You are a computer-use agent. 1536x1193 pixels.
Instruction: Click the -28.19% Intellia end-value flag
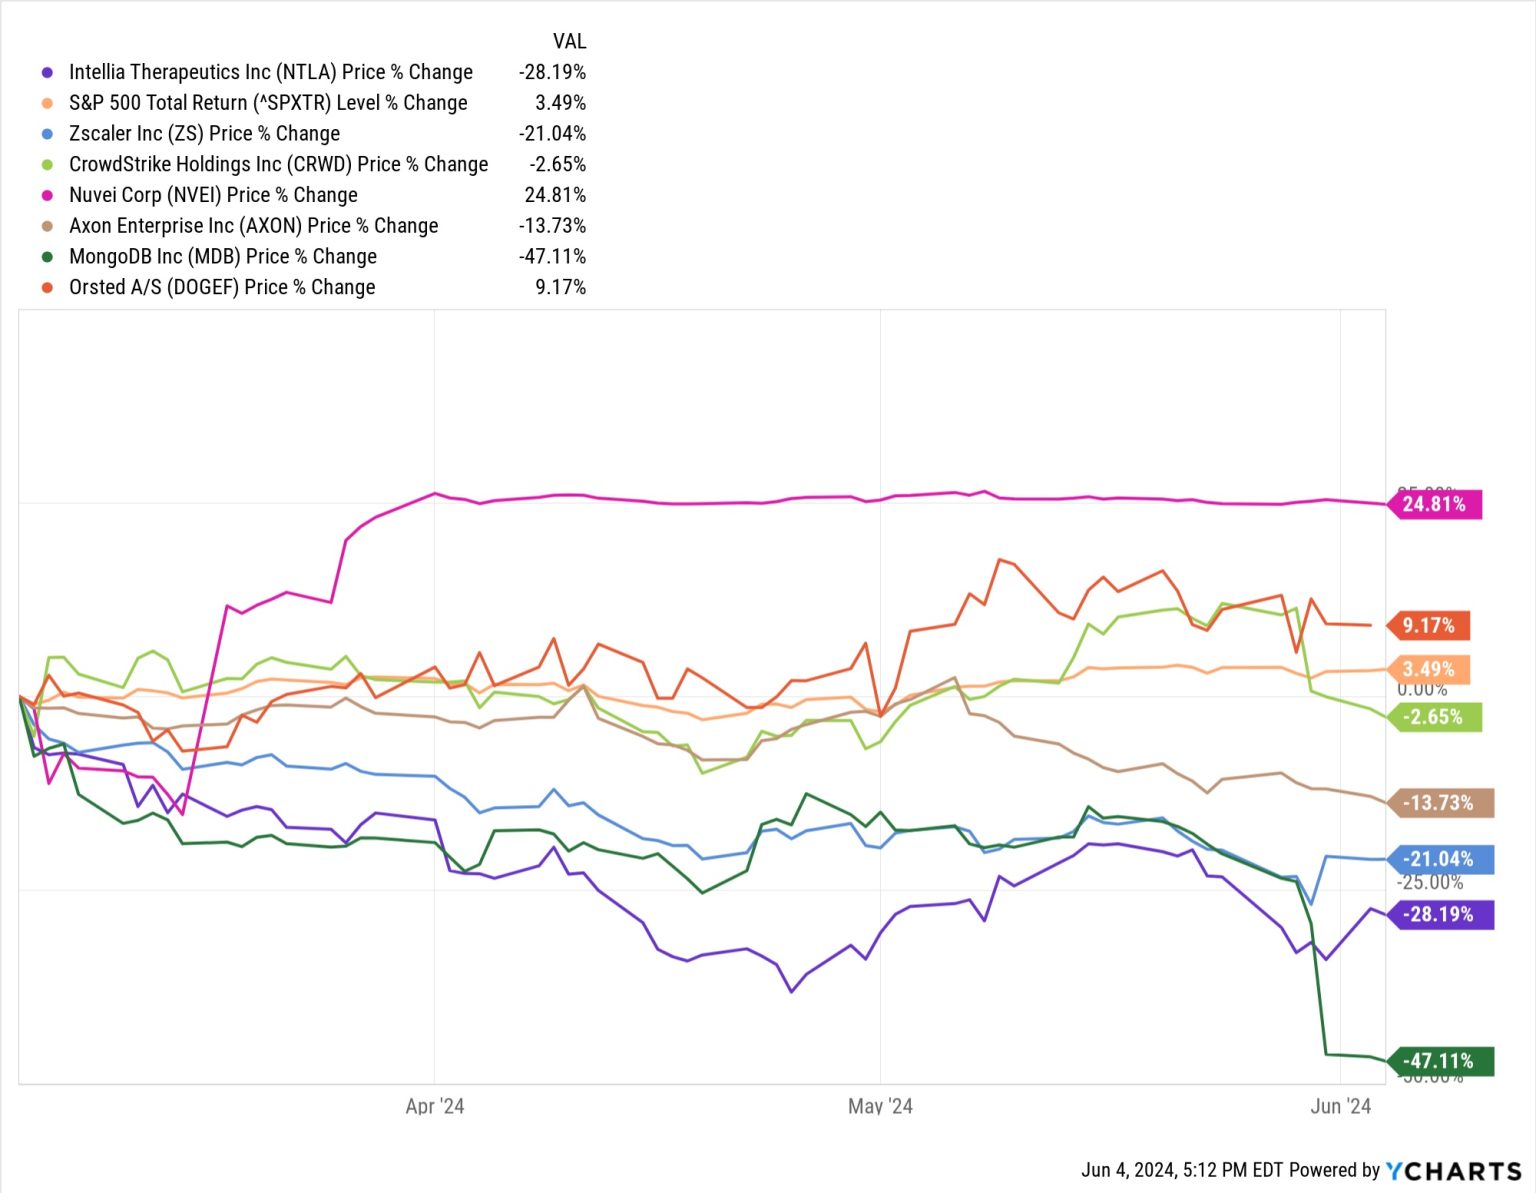(1440, 914)
